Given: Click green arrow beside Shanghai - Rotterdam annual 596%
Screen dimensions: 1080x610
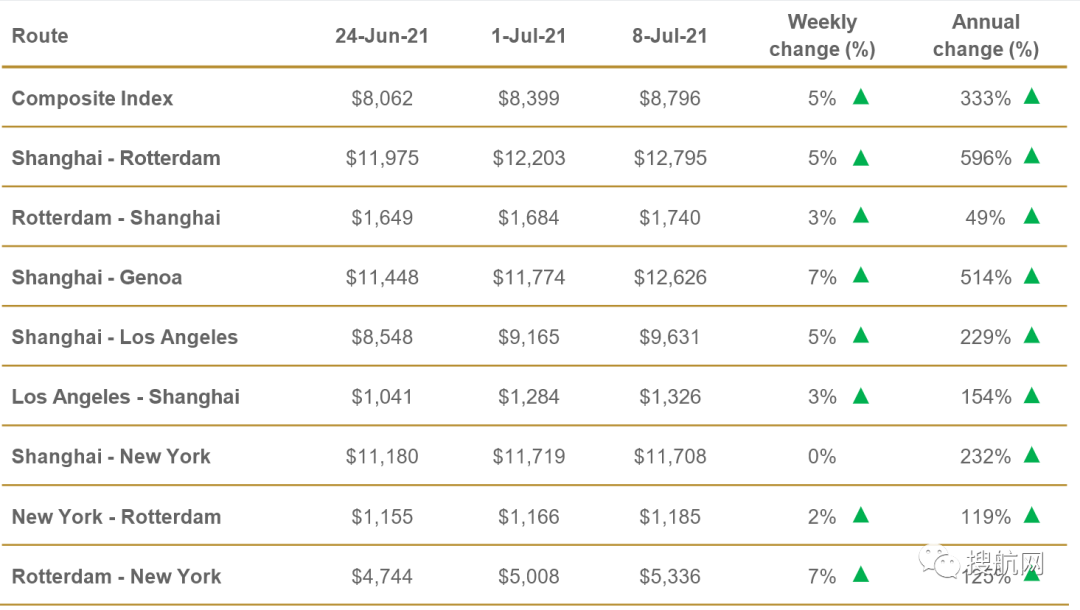Looking at the screenshot, I should pyautogui.click(x=1032, y=156).
